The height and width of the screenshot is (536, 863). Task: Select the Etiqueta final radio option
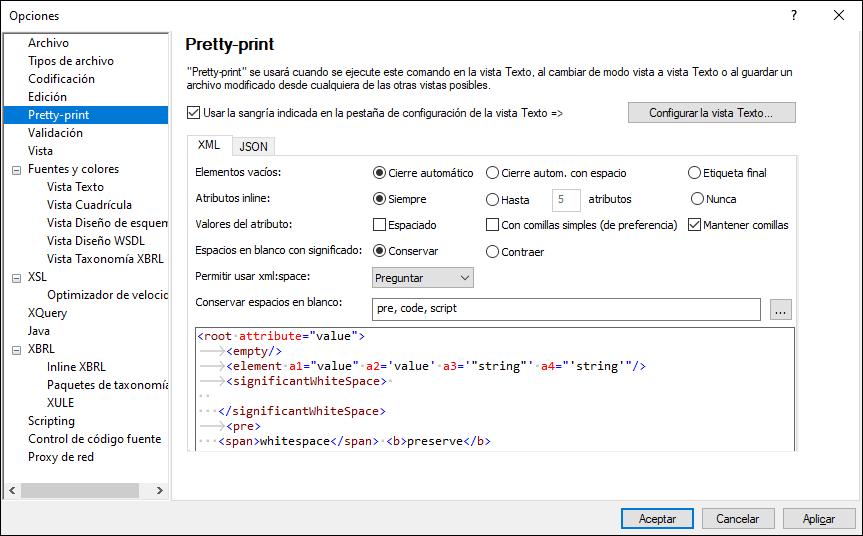pyautogui.click(x=695, y=173)
